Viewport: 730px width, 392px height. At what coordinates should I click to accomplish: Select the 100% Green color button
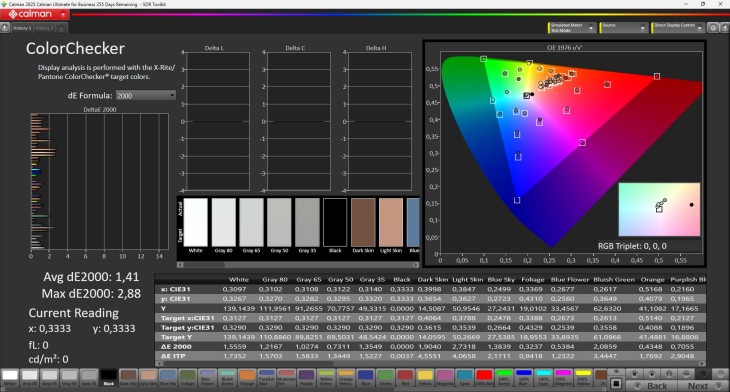tap(504, 378)
